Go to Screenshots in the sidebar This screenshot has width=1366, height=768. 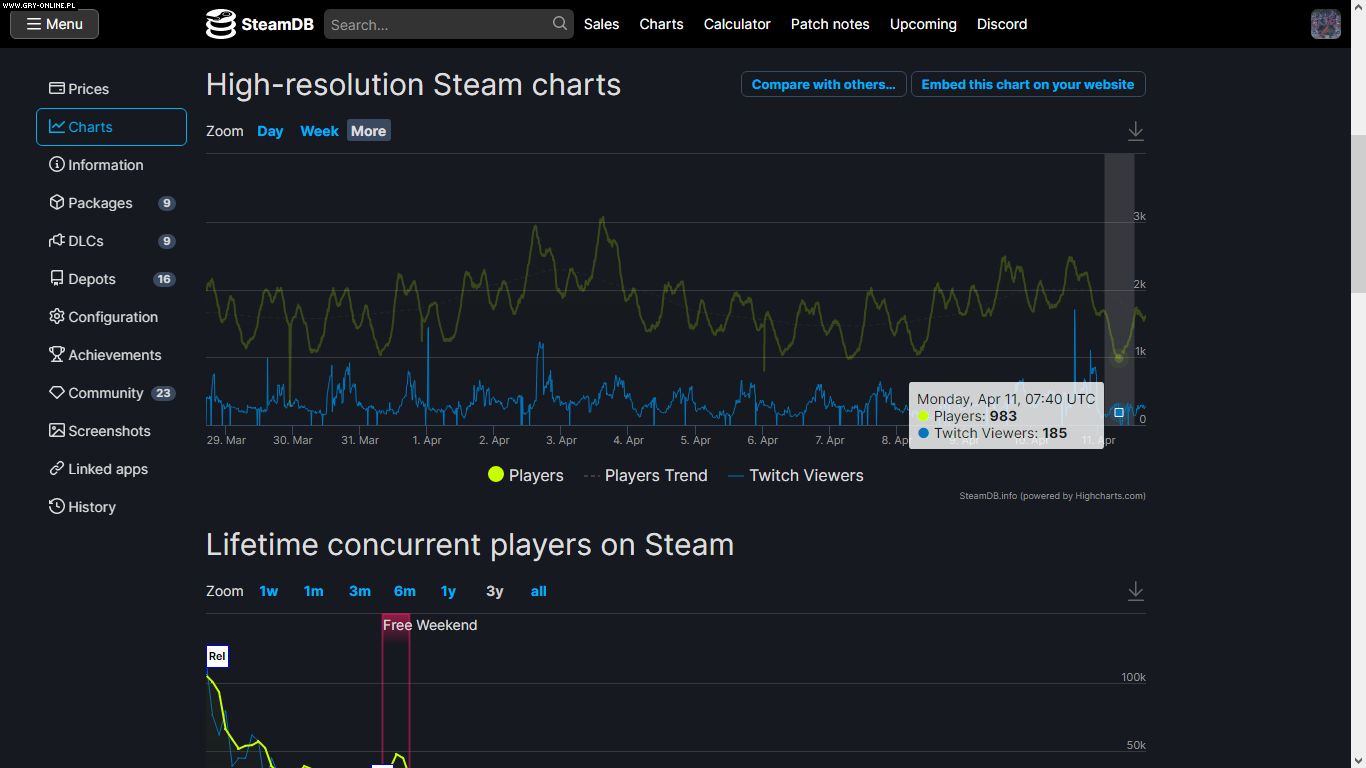pos(111,431)
